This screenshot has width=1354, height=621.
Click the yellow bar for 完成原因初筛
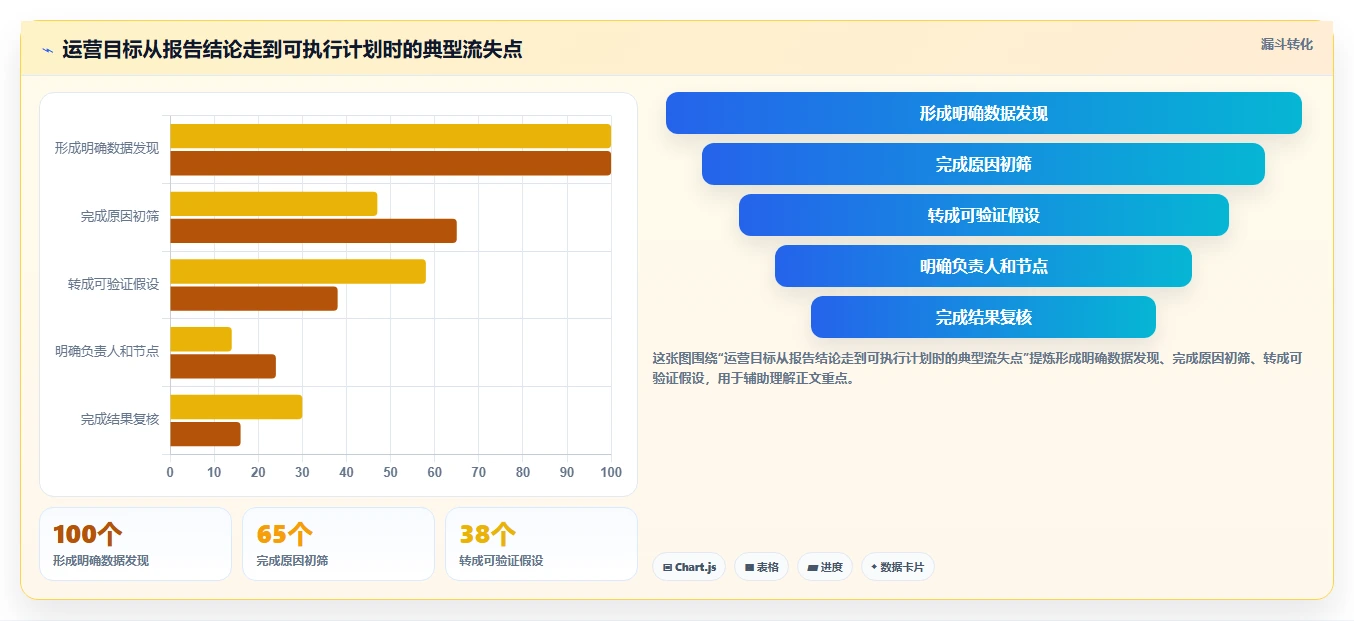[274, 204]
